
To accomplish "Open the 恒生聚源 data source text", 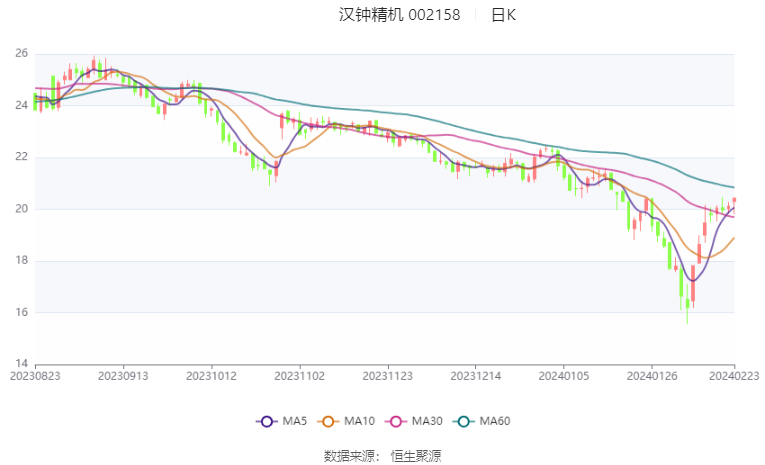I will [x=416, y=456].
